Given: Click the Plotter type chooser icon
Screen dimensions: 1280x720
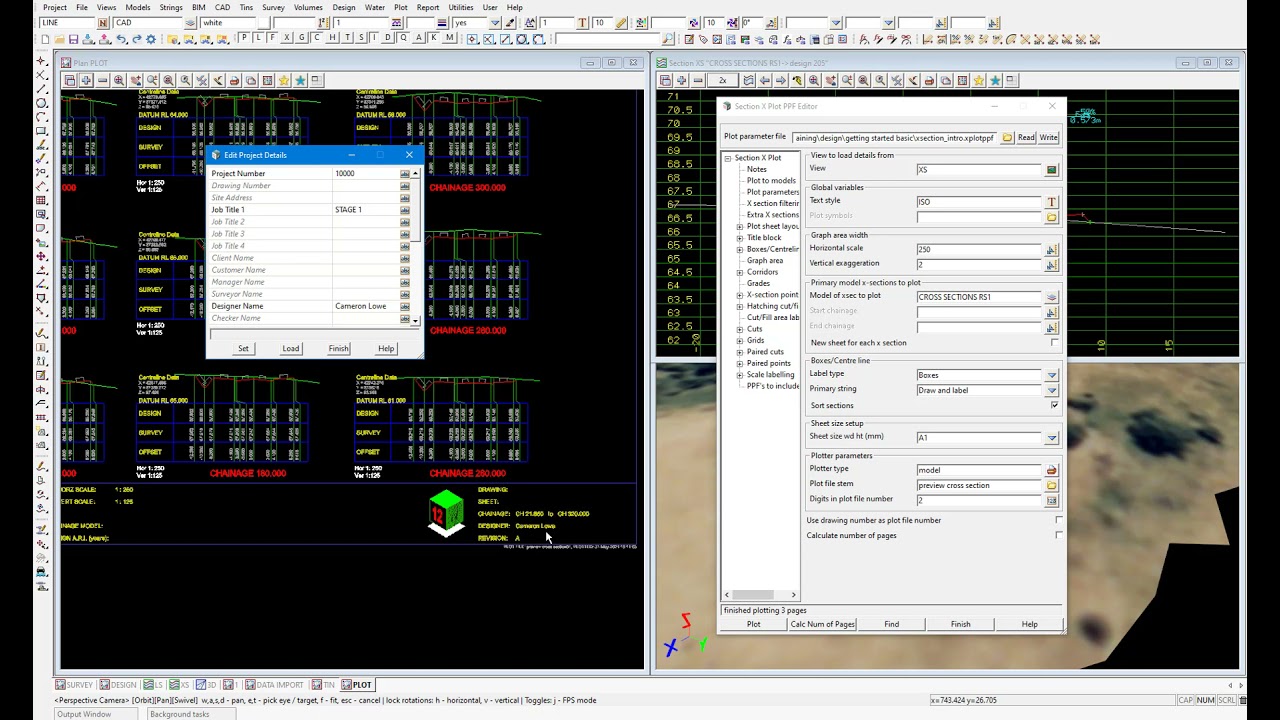Looking at the screenshot, I should pos(1051,470).
